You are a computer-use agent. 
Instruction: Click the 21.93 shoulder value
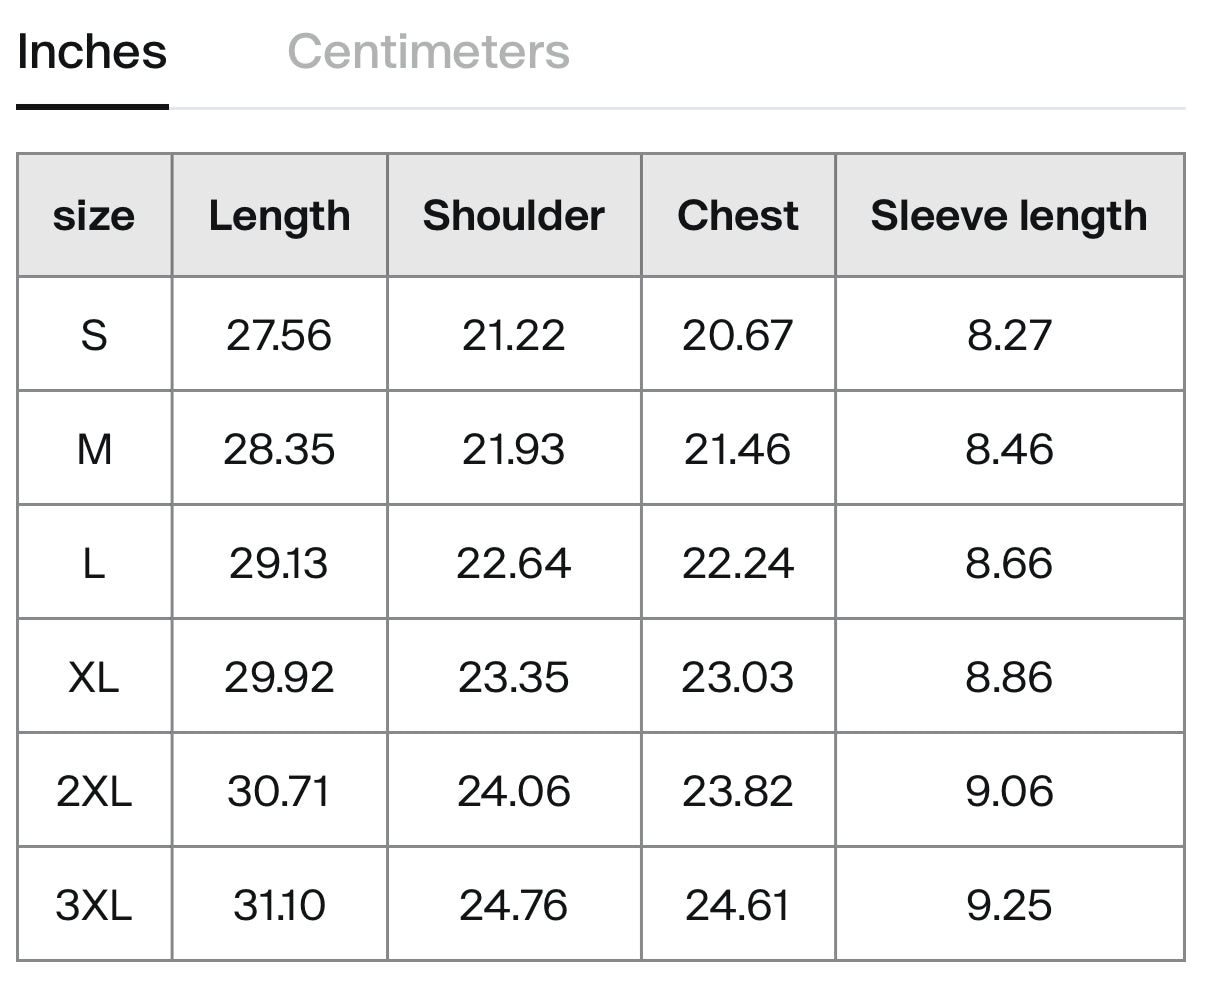point(514,449)
